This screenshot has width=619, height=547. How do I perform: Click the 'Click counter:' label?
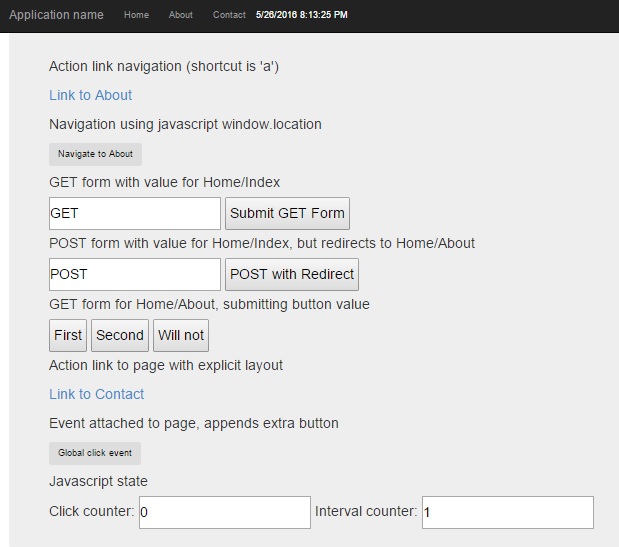(92, 511)
